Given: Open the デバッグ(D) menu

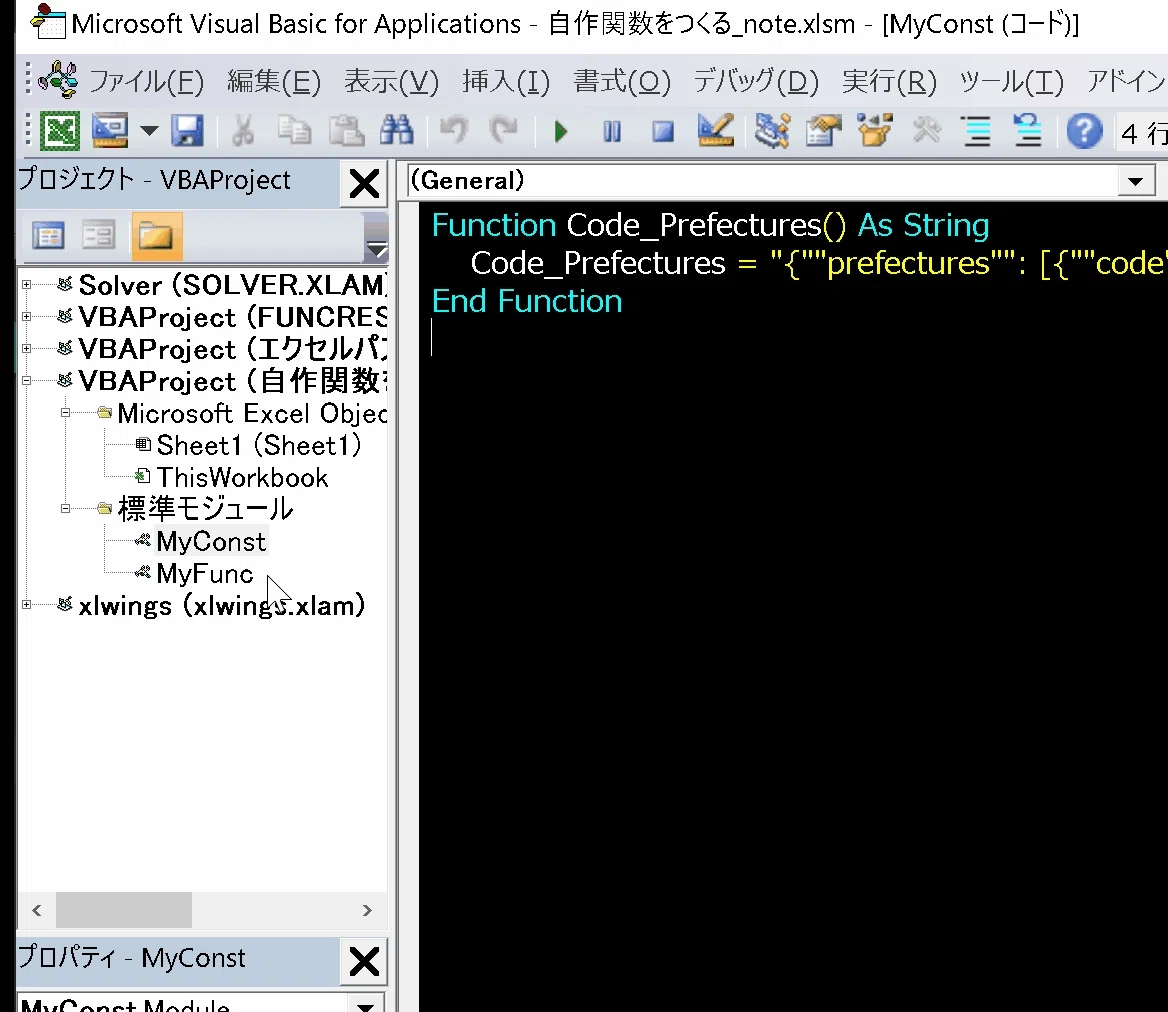Looking at the screenshot, I should [x=756, y=81].
